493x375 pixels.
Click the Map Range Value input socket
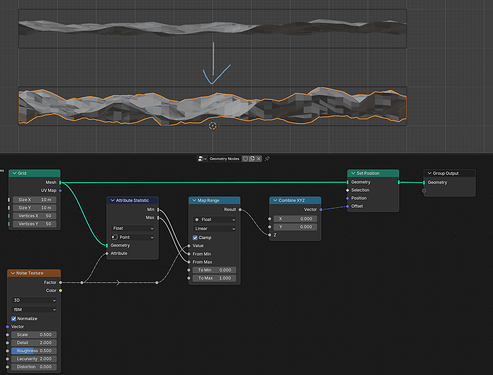(189, 246)
